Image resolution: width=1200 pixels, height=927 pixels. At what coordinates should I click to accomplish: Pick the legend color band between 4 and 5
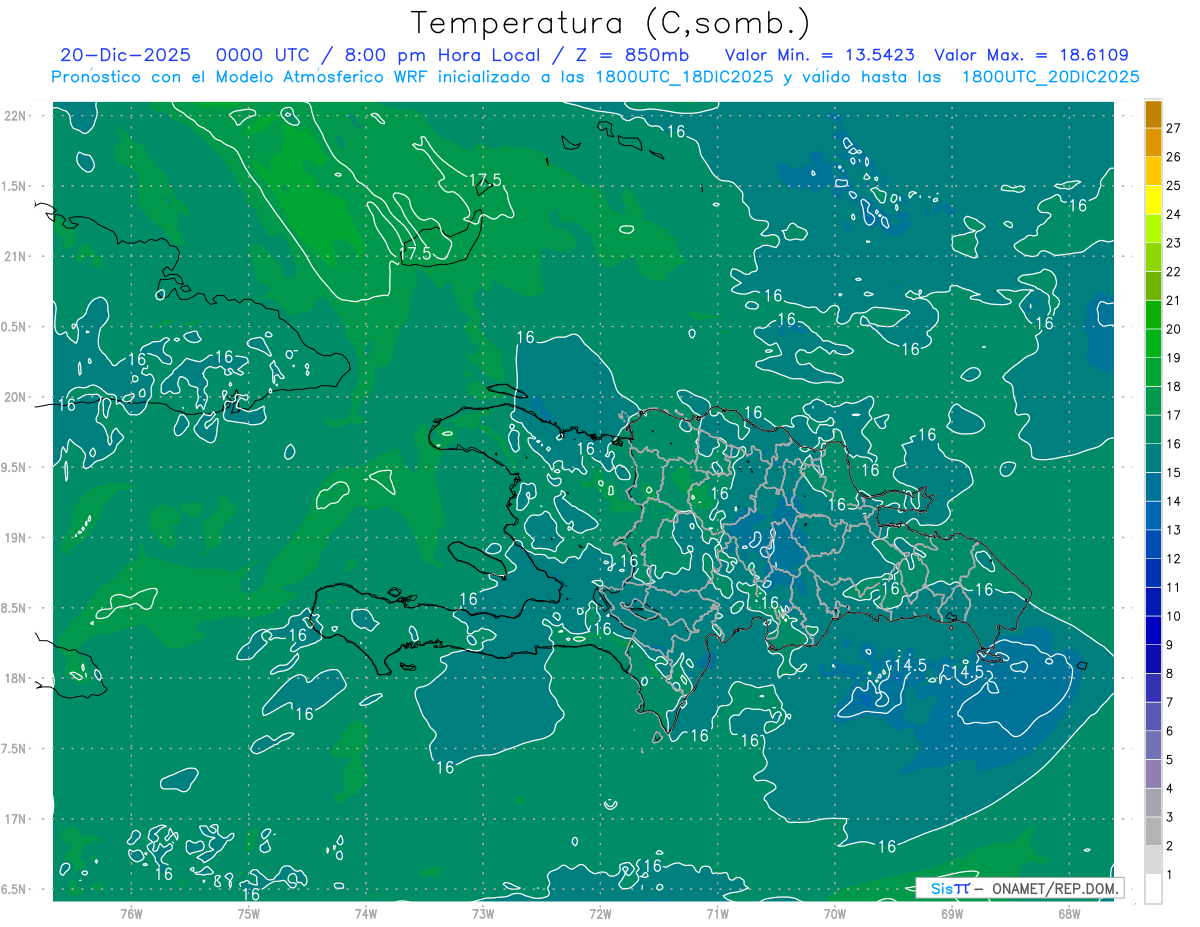click(x=1153, y=774)
